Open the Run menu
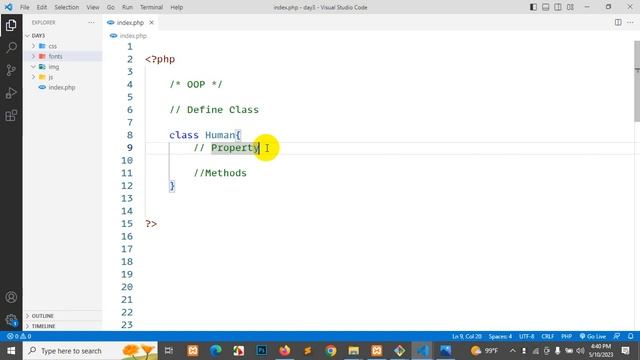The height and width of the screenshot is (360, 640). coord(127,7)
